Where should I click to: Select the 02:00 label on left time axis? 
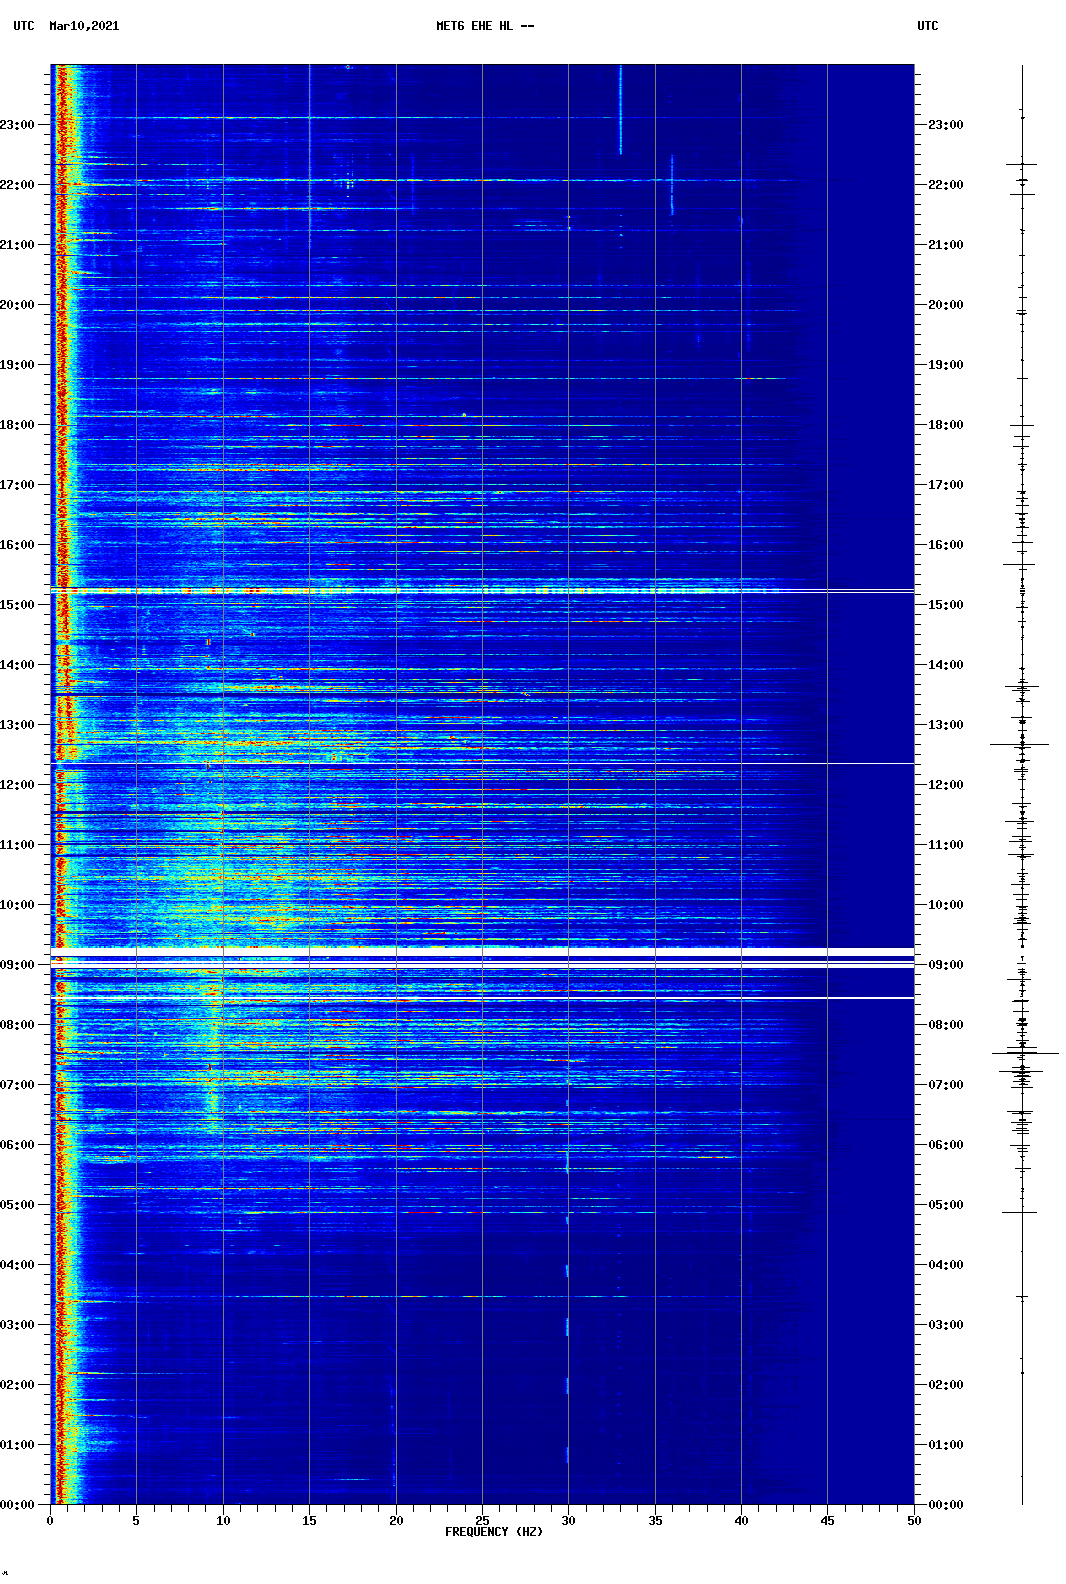[17, 1385]
